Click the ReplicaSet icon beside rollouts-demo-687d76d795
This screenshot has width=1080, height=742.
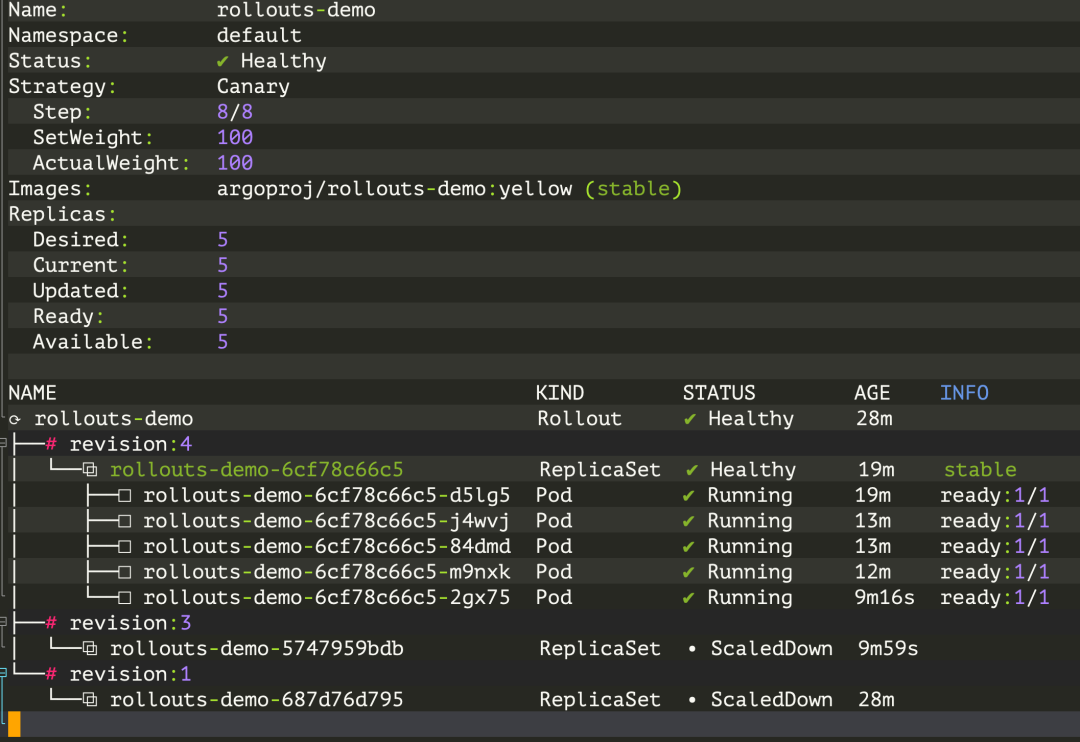coord(90,699)
